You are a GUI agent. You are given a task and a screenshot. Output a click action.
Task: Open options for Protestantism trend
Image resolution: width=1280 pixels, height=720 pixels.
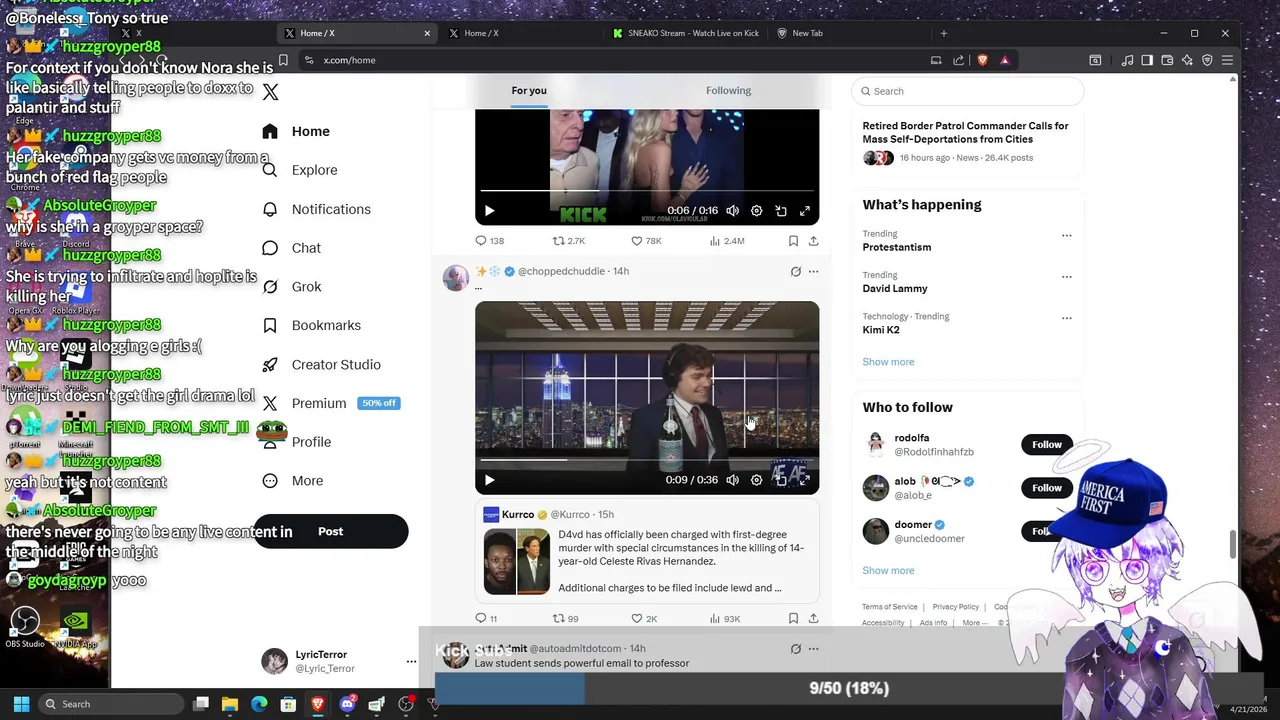coord(1066,236)
